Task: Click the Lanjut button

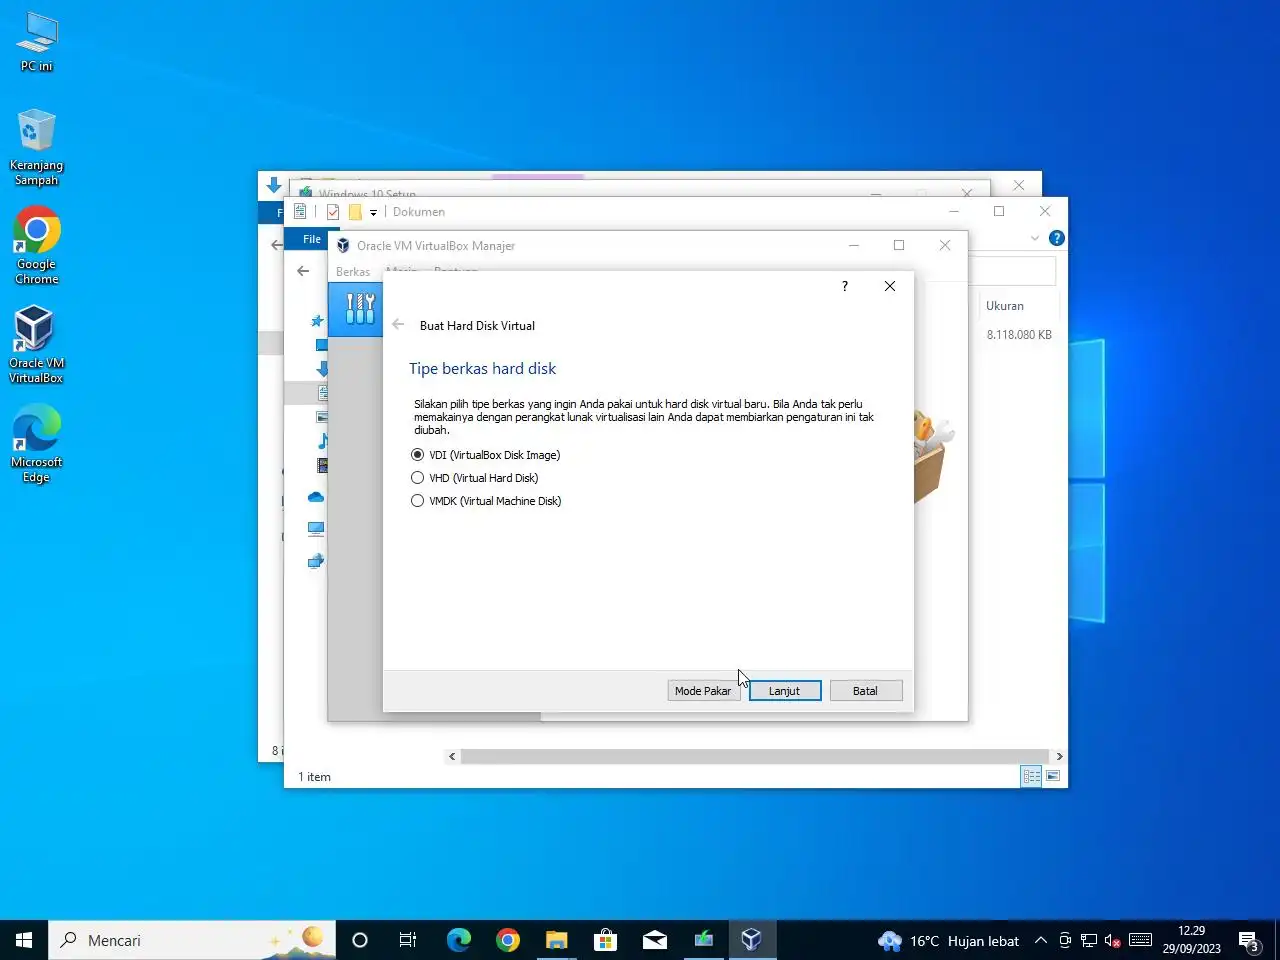Action: pyautogui.click(x=785, y=691)
